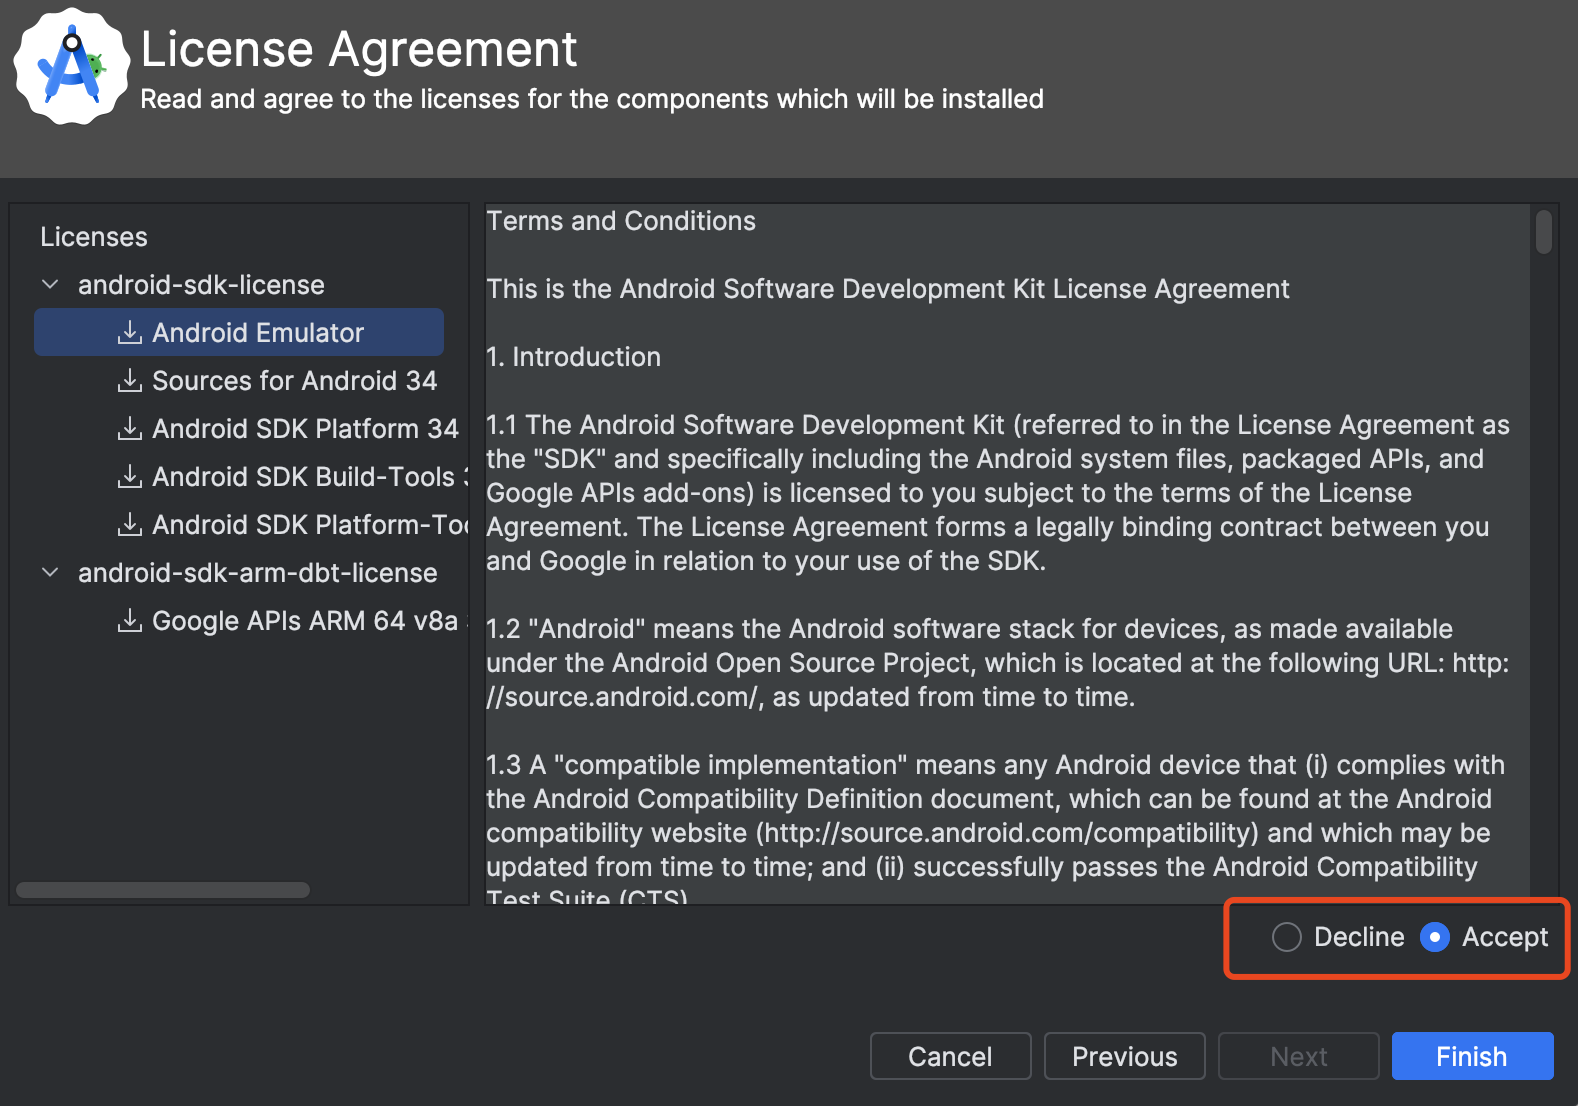The height and width of the screenshot is (1106, 1578).
Task: Collapse the android-sdk-license tree node
Action: 50,285
